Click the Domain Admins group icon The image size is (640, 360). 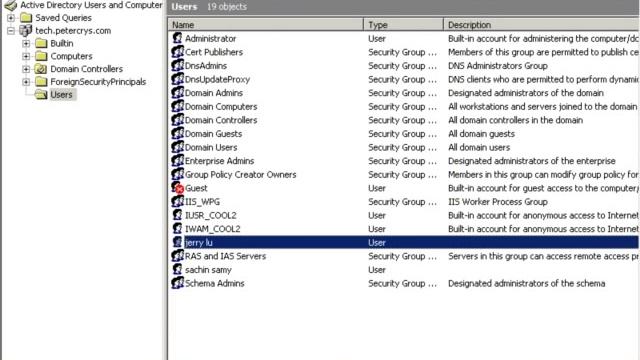[178, 93]
